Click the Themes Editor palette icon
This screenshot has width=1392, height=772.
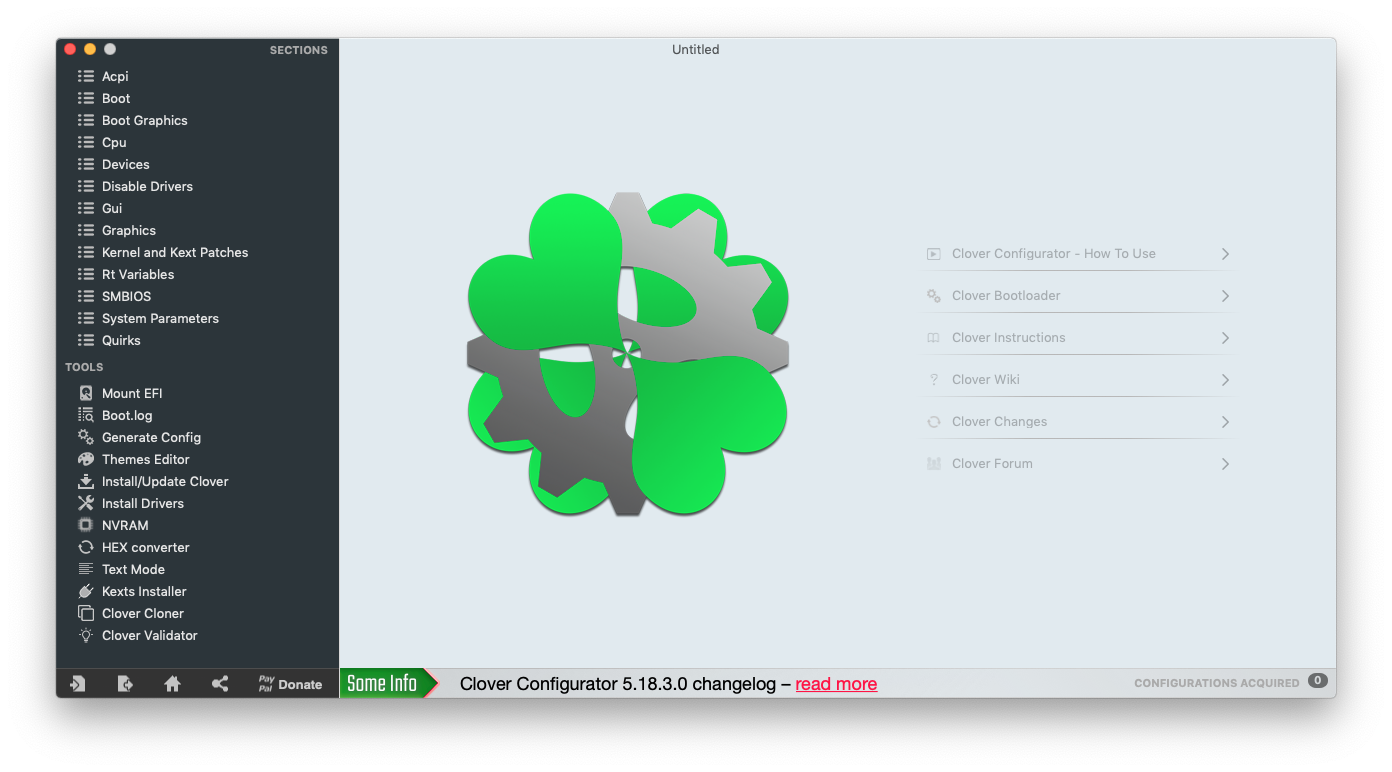[86, 459]
